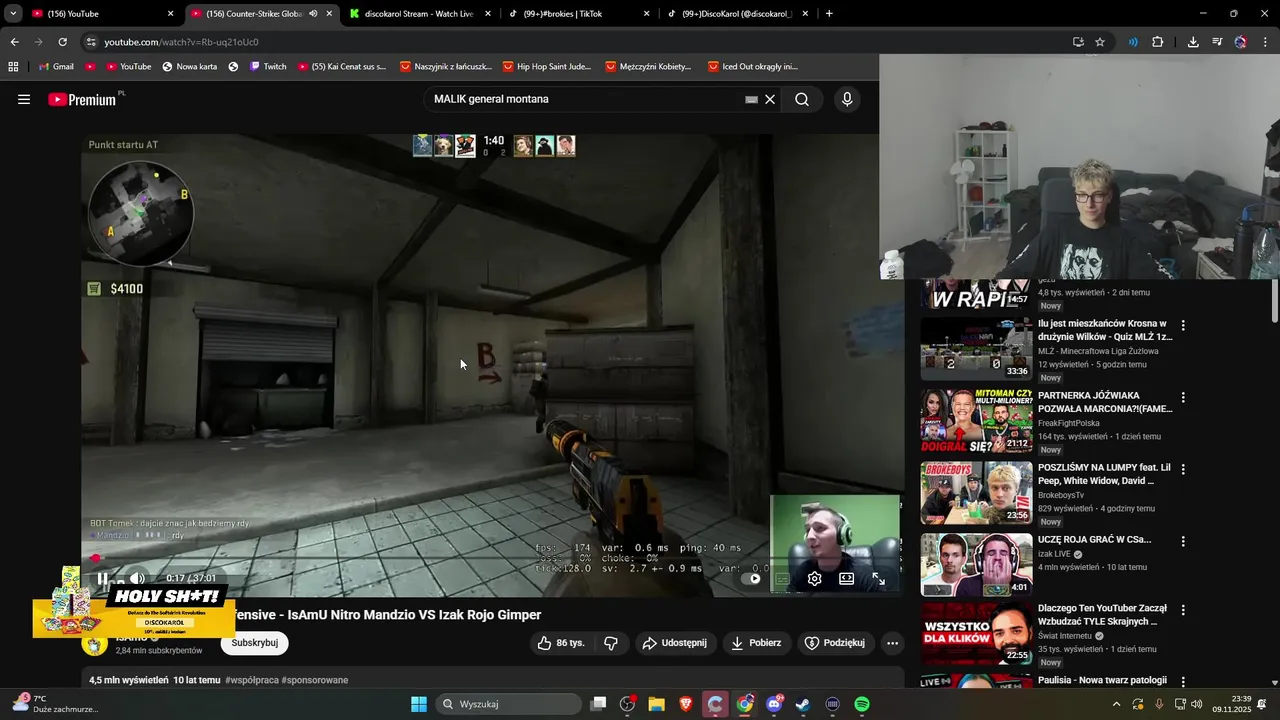The width and height of the screenshot is (1280, 720).
Task: Open Brave browser from the taskbar
Action: tap(686, 704)
